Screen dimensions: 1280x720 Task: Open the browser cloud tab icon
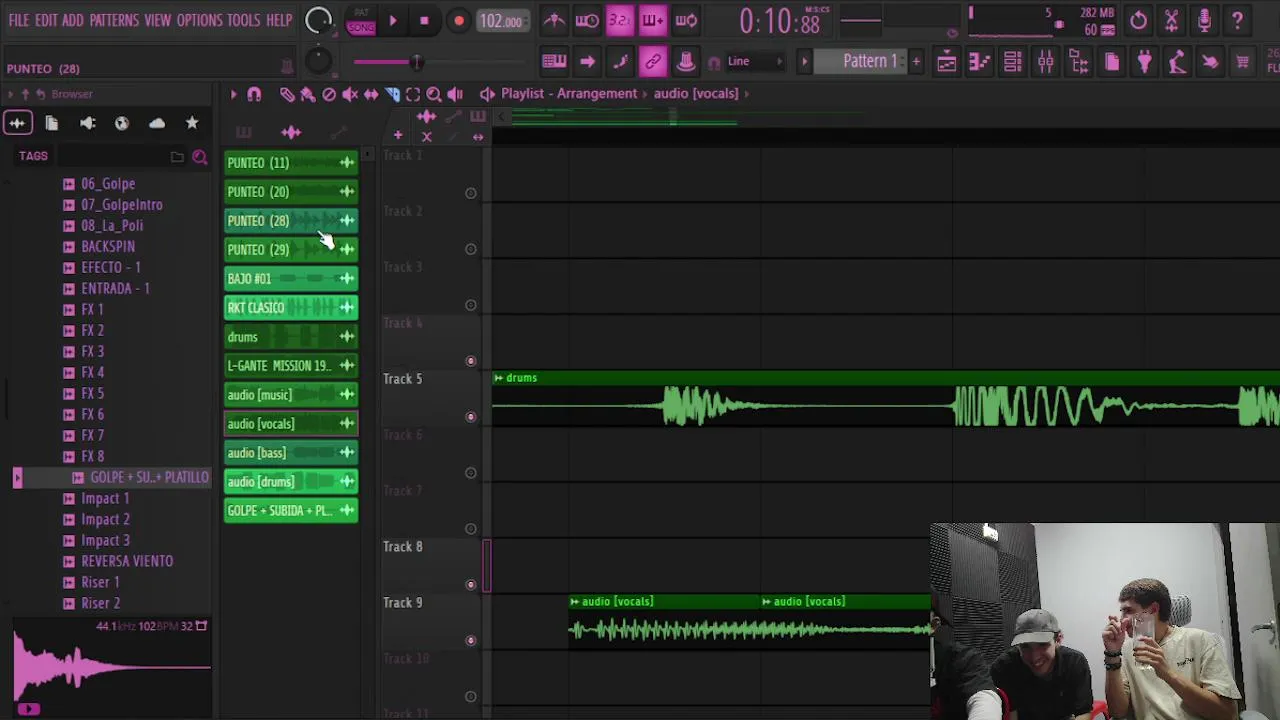point(157,123)
